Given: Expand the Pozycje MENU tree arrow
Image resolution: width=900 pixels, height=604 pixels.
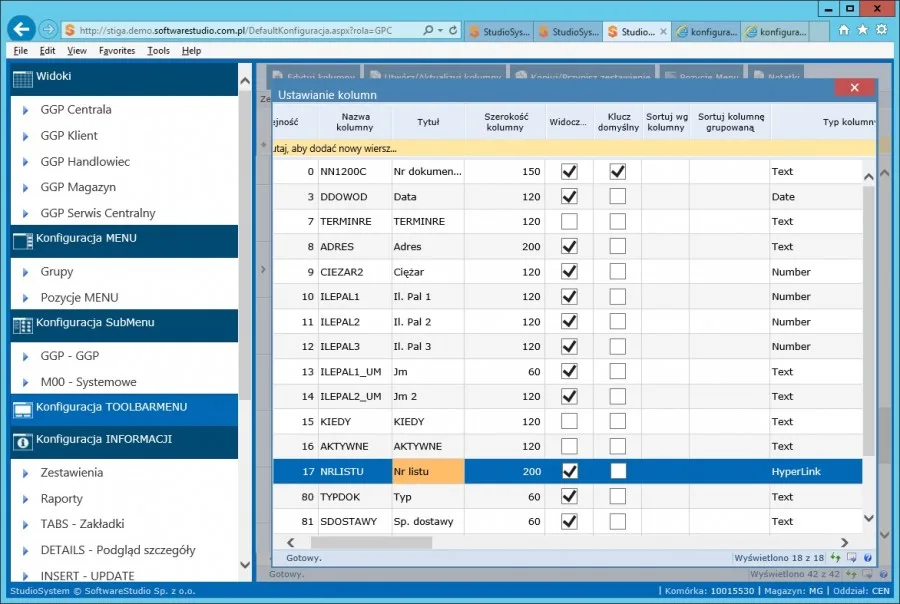Looking at the screenshot, I should (x=25, y=298).
